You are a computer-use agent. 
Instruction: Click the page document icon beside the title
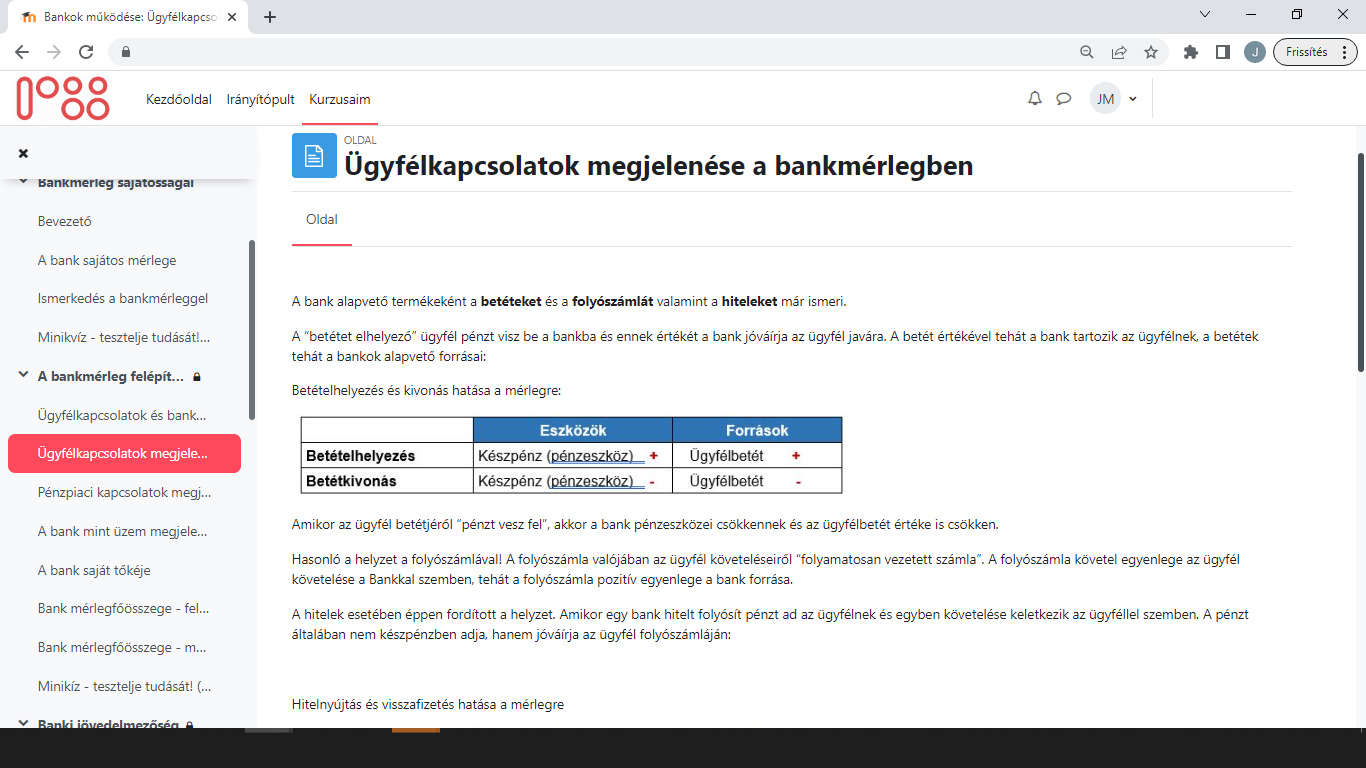(x=314, y=155)
